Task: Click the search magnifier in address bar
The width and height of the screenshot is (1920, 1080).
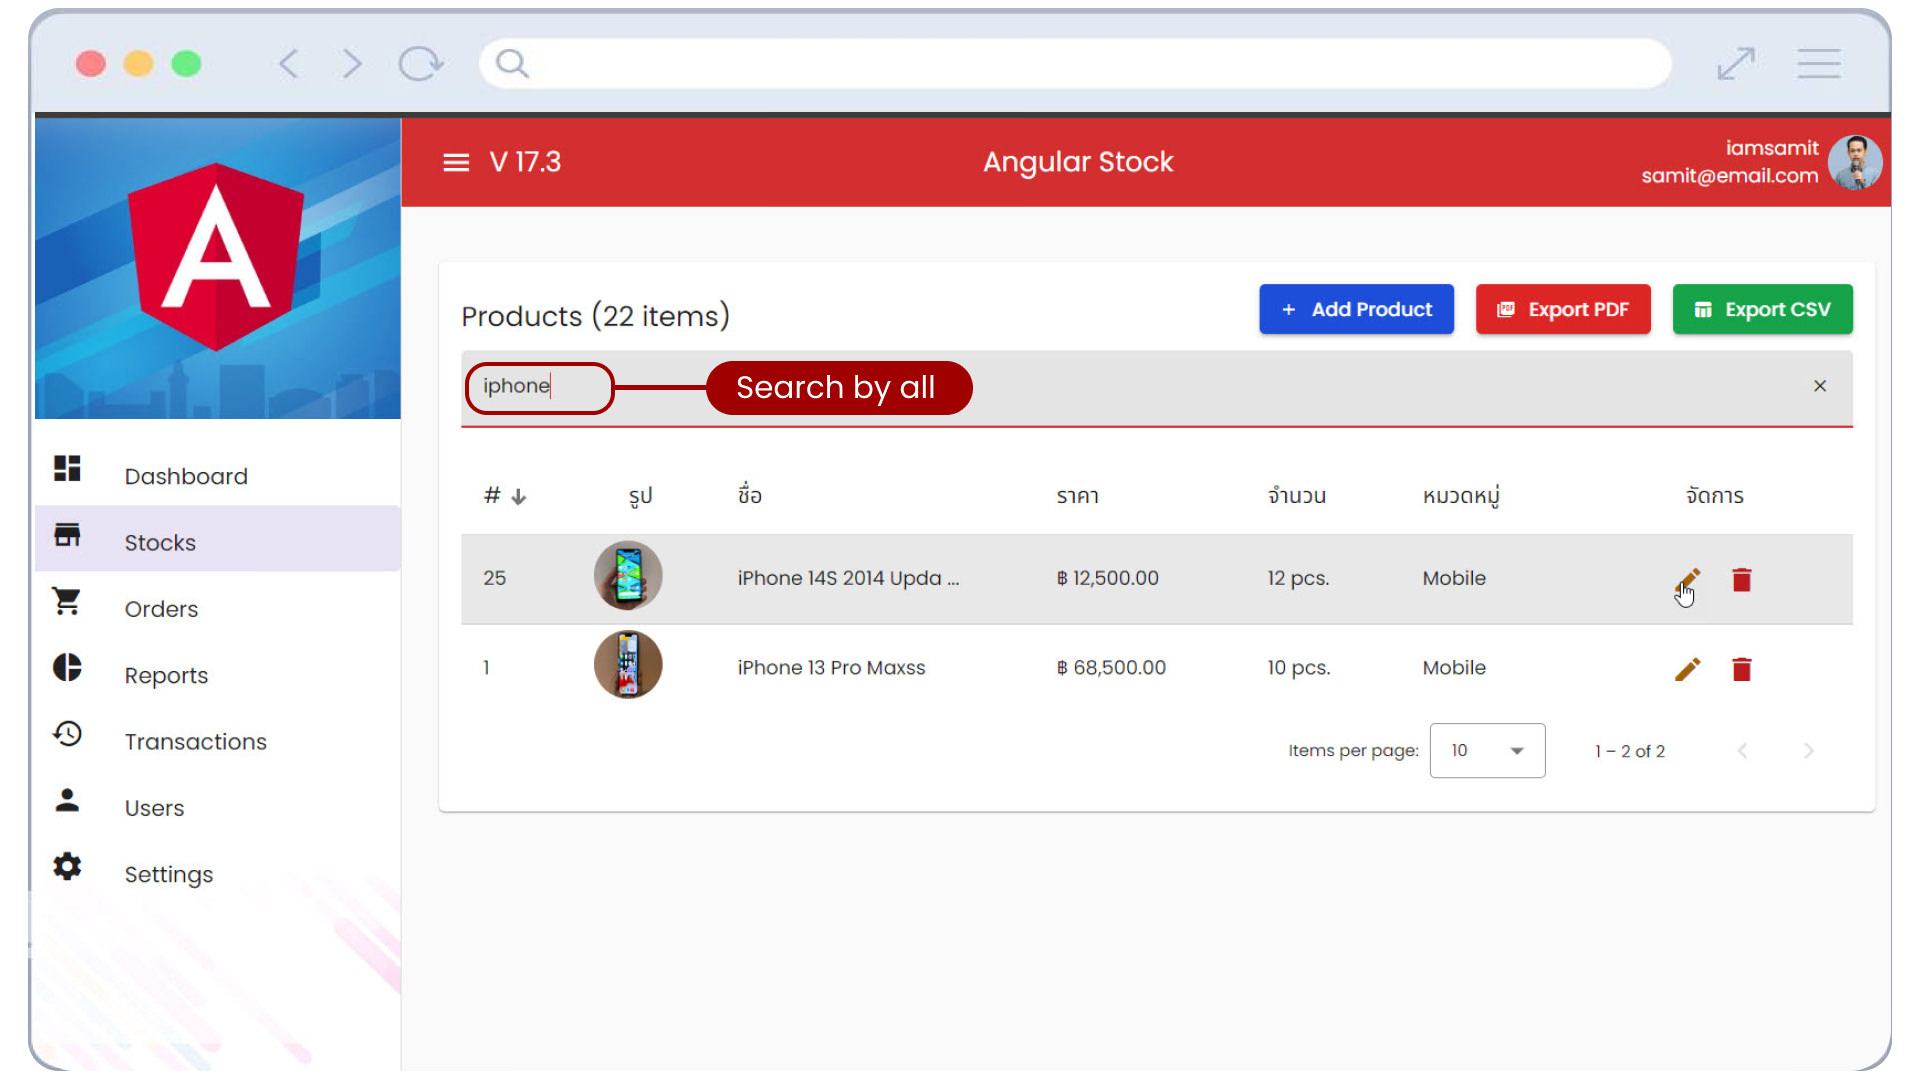Action: click(512, 64)
